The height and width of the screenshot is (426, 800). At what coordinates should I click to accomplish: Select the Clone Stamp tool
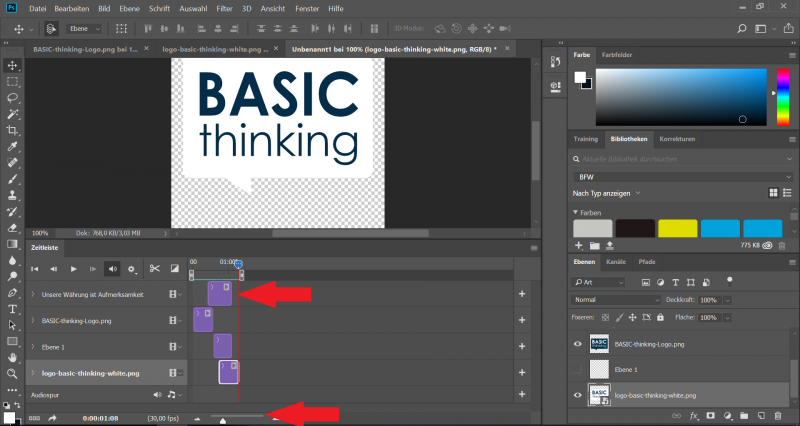[12, 195]
